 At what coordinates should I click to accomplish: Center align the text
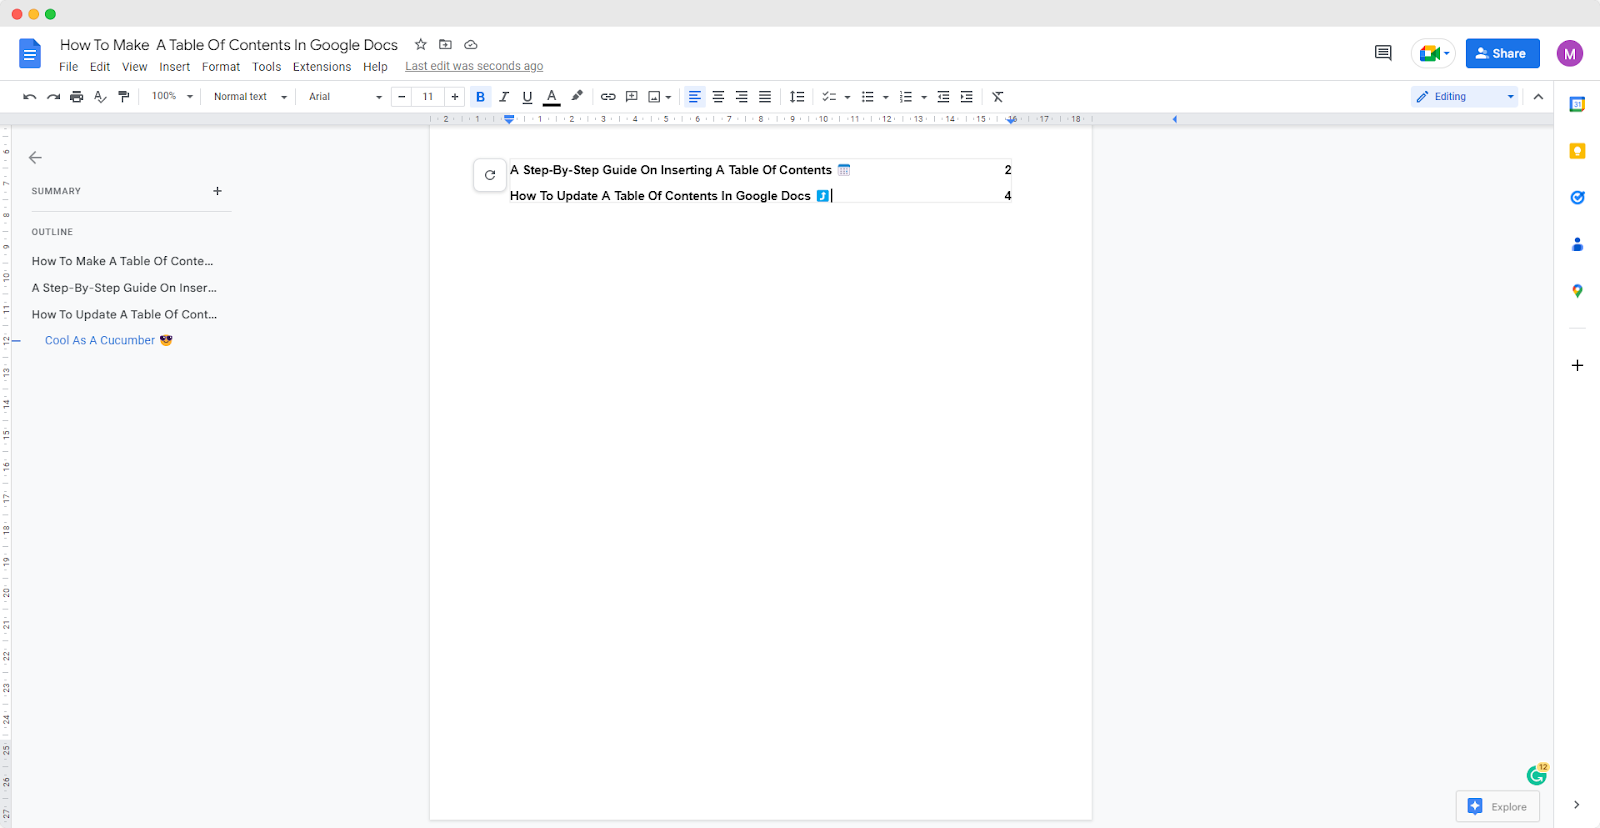tap(718, 97)
